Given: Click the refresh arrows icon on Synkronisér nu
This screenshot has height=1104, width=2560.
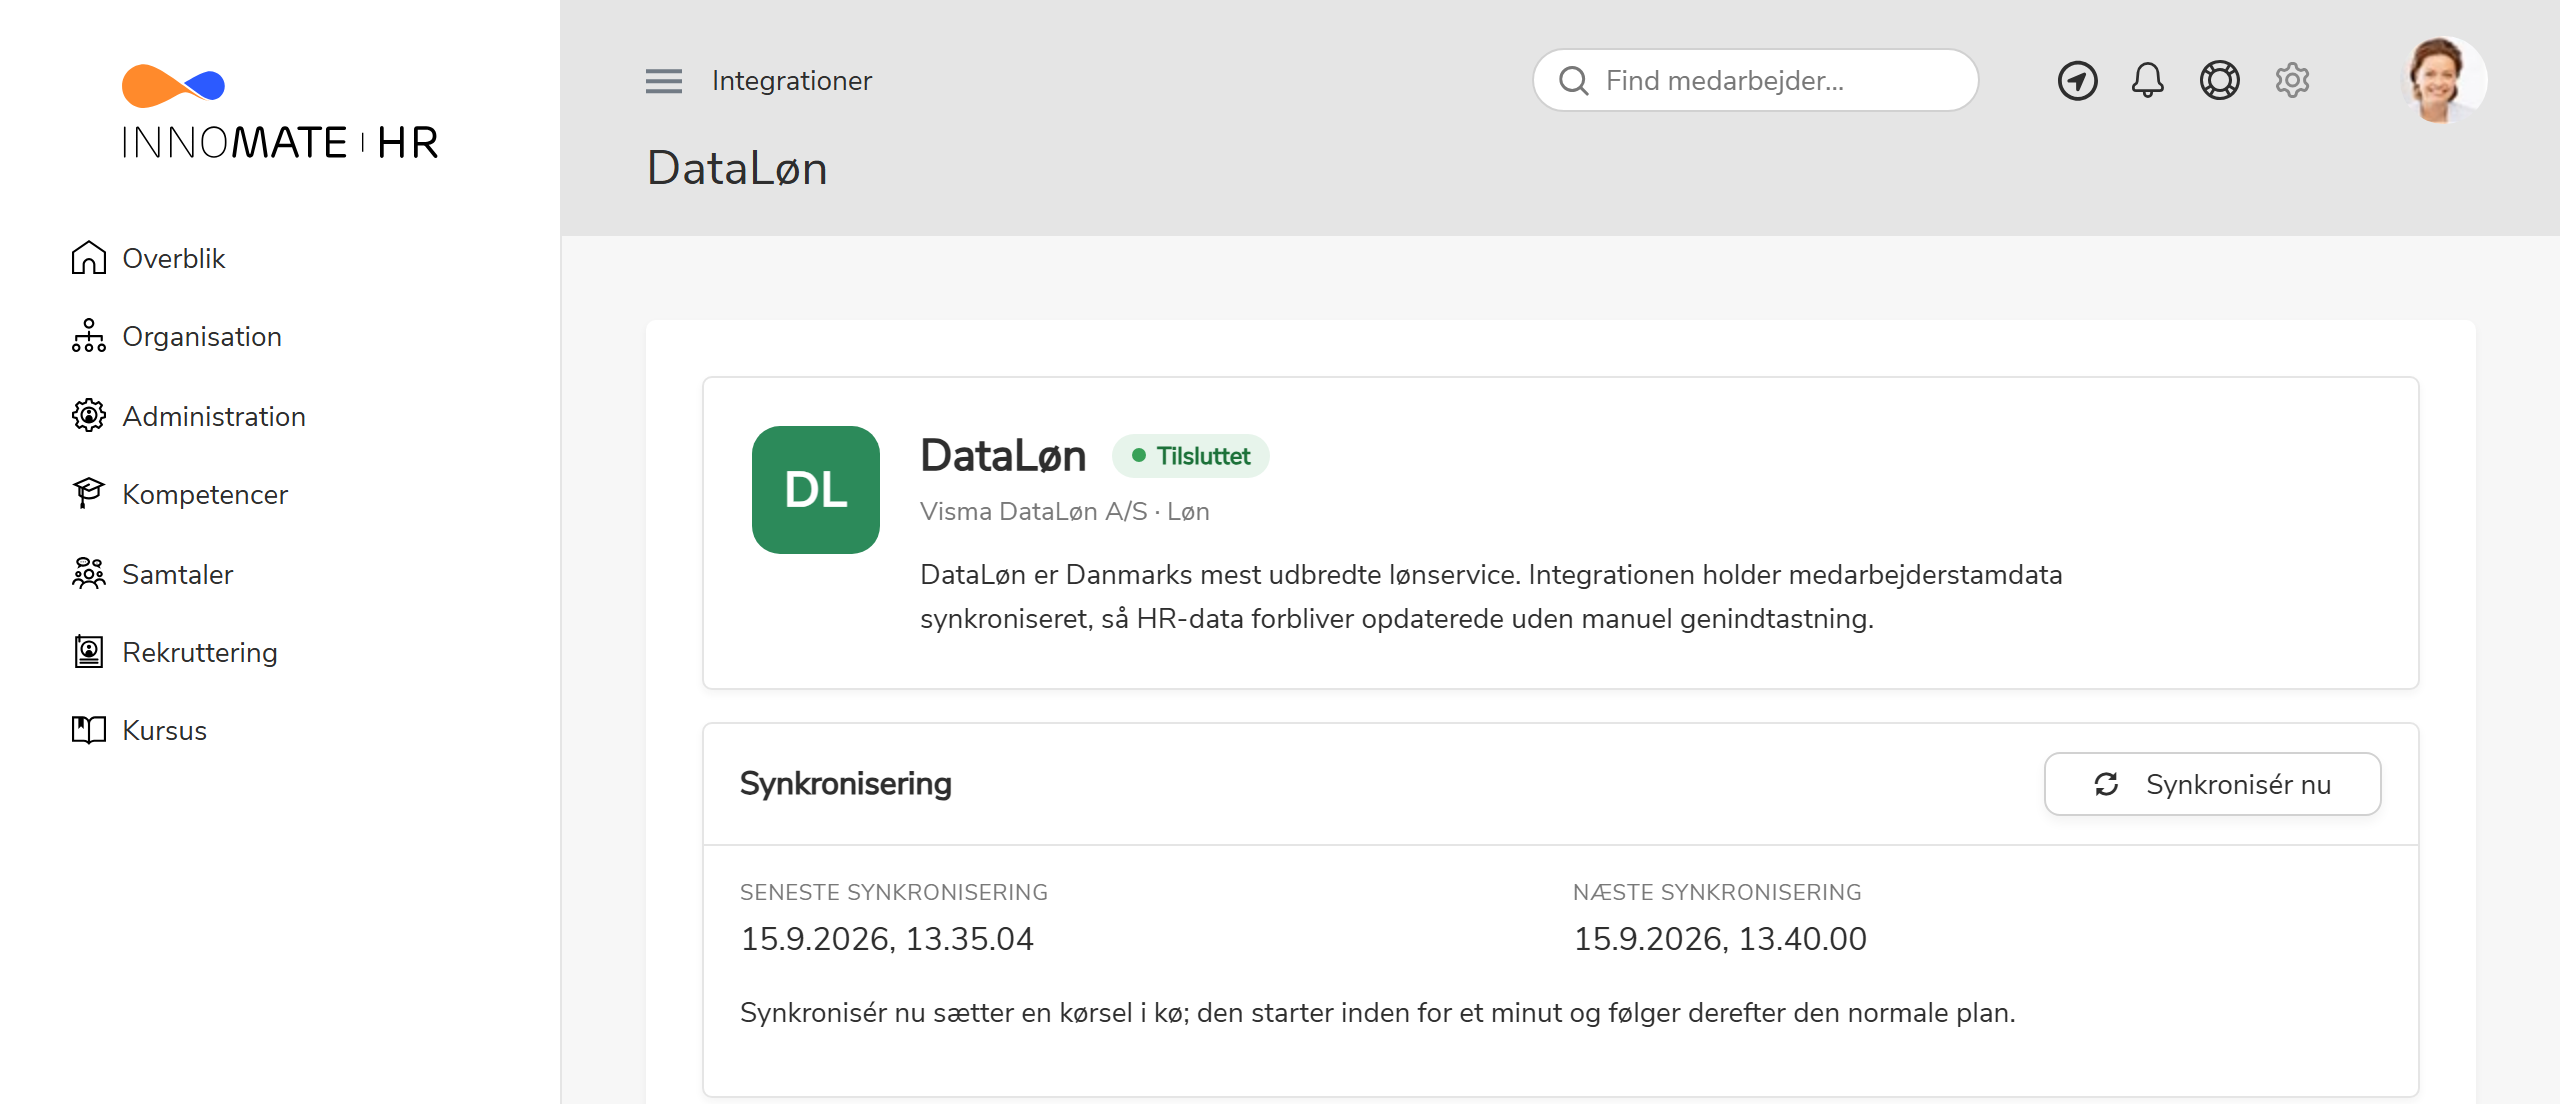Looking at the screenshot, I should 2106,784.
